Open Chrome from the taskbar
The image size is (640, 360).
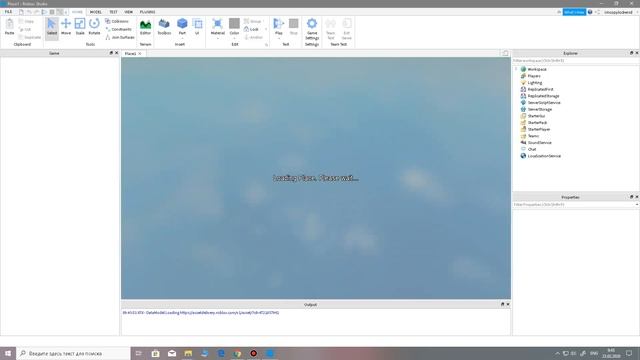point(237,353)
